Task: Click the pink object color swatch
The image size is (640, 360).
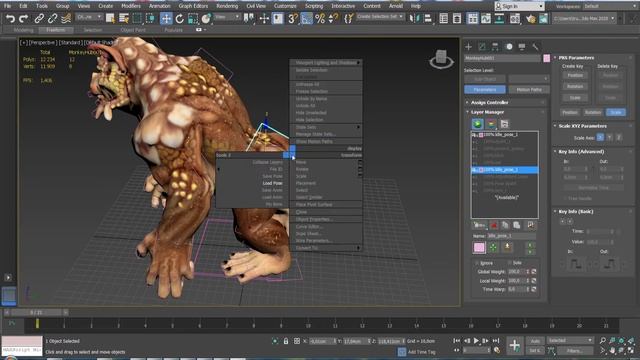Action: coord(547,58)
